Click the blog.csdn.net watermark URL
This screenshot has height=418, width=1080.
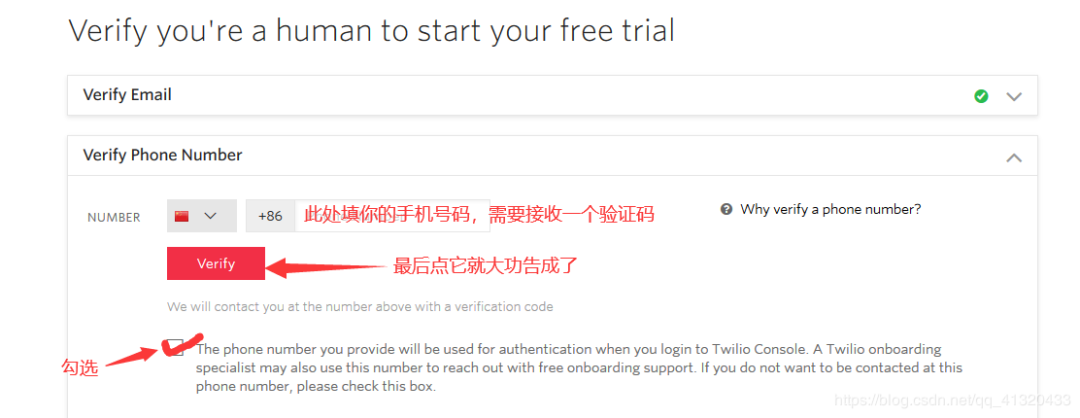(x=952, y=399)
